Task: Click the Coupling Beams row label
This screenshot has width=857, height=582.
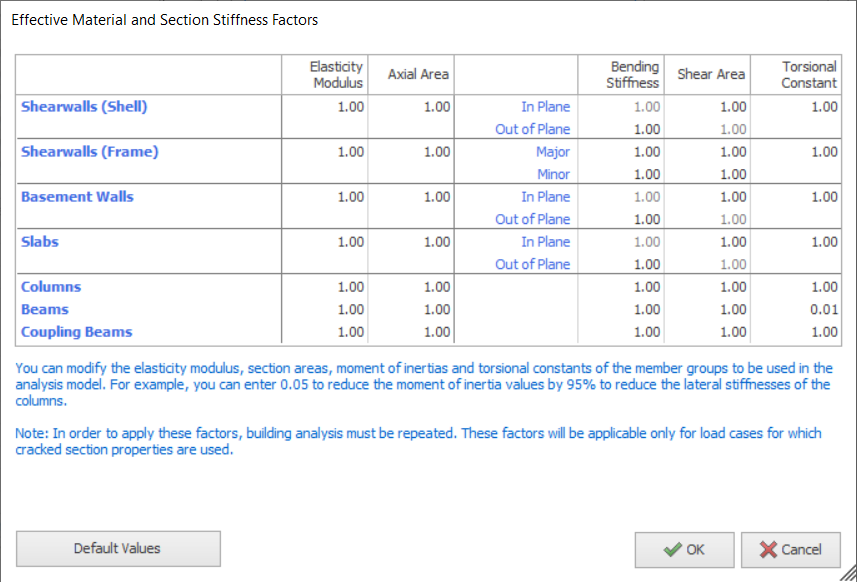Action: [76, 332]
